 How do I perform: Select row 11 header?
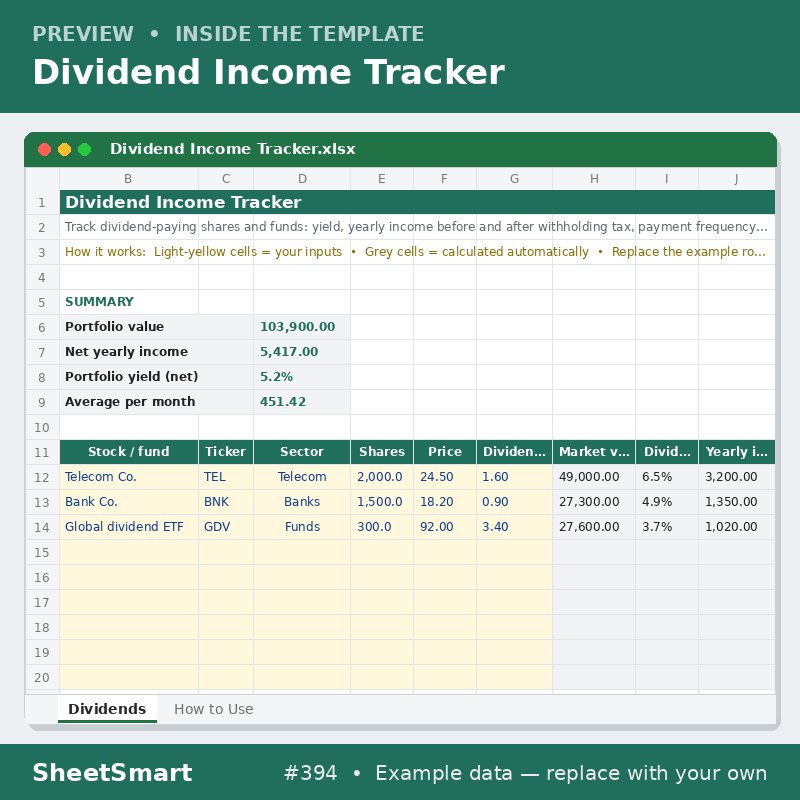(x=42, y=452)
